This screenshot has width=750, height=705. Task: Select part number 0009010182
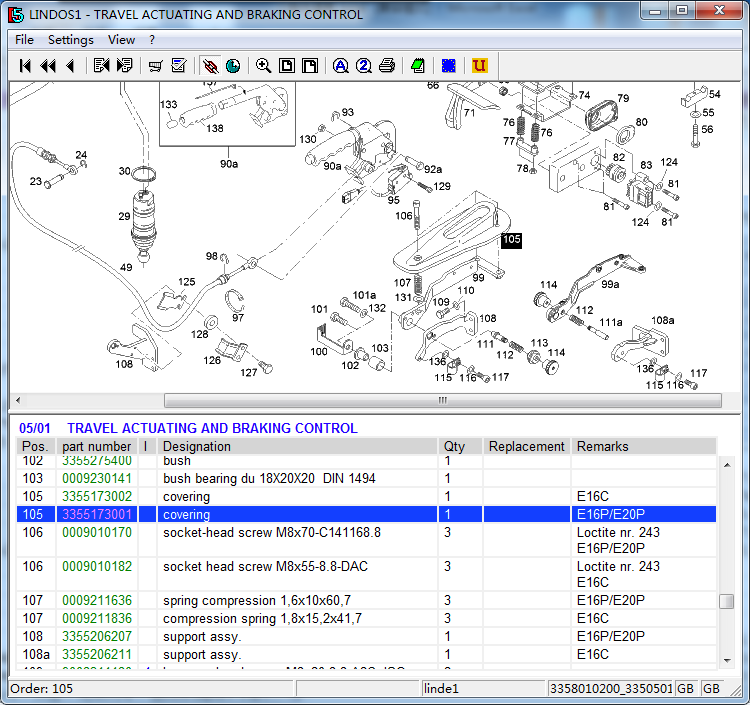(x=97, y=566)
